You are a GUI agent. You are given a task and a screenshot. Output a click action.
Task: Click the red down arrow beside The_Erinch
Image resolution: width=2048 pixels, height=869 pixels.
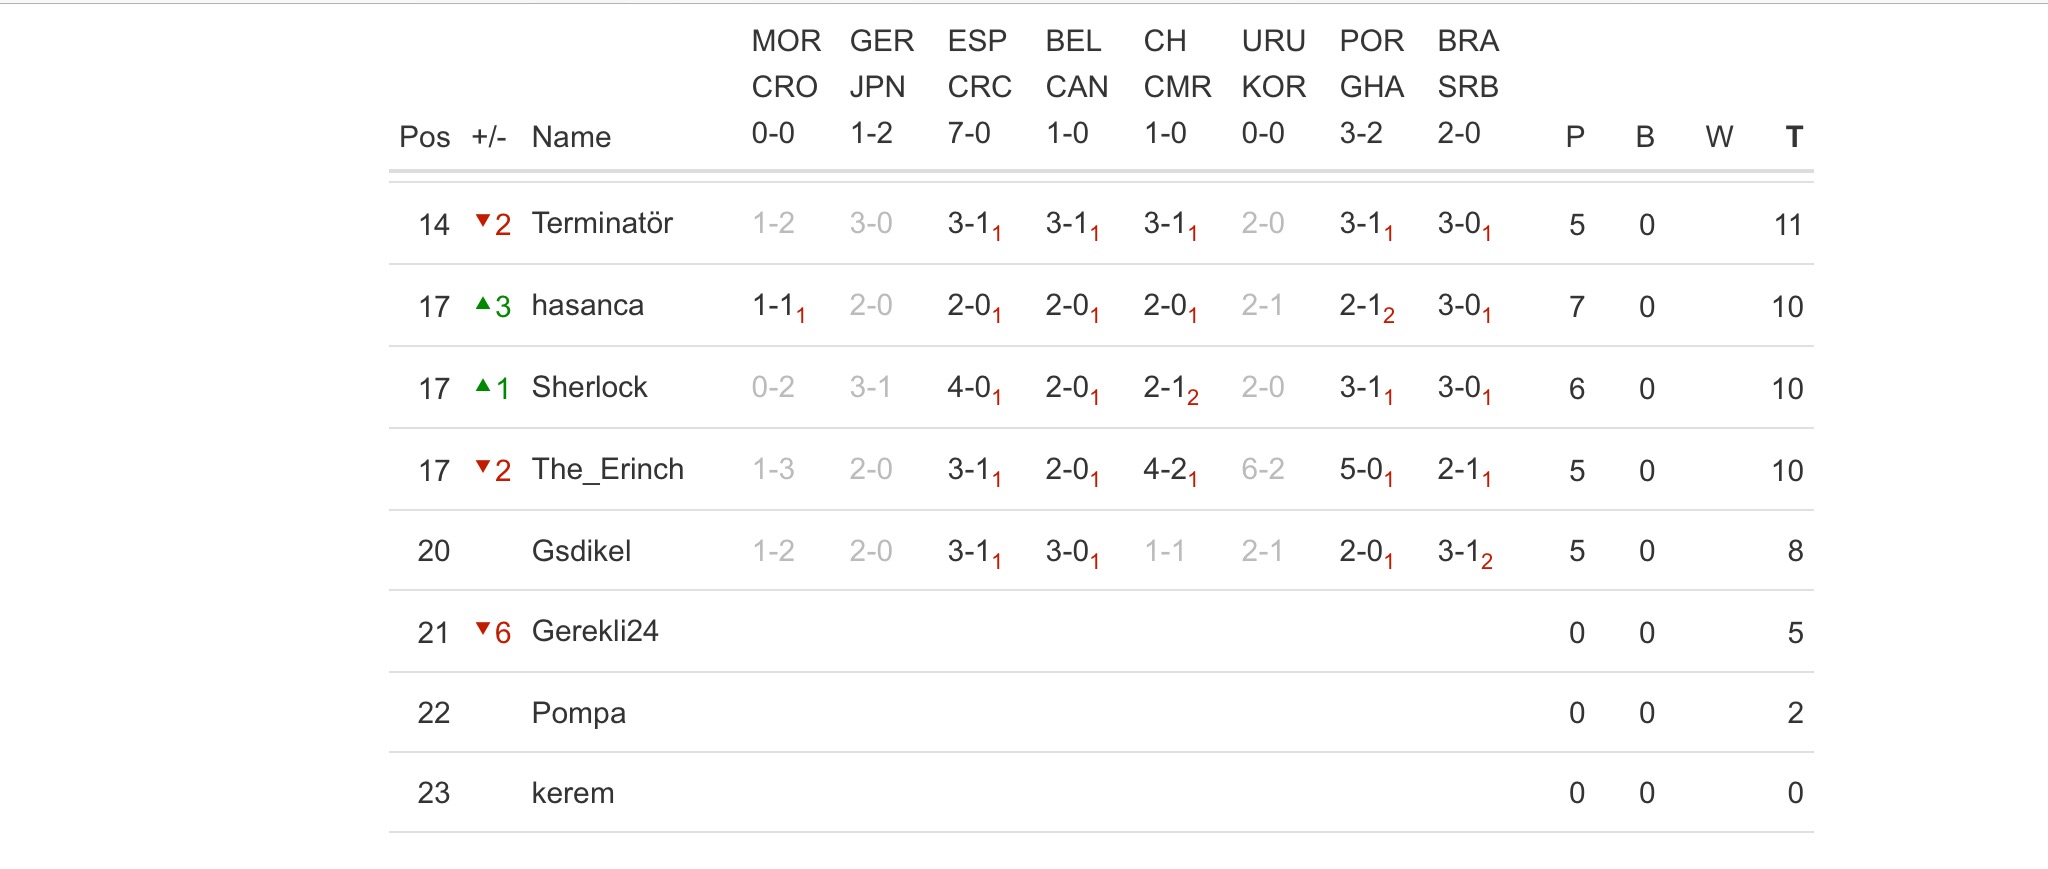pos(483,466)
